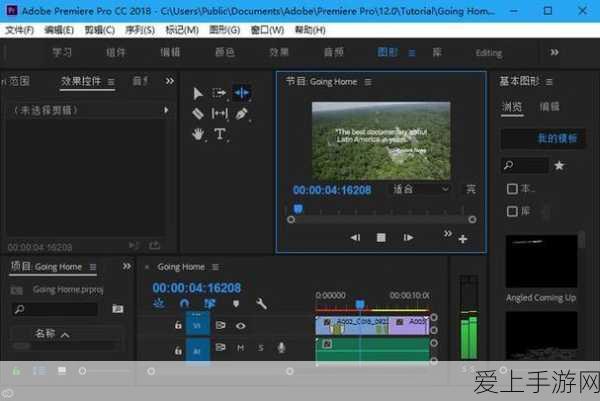Screen dimensions: 600x401
Task: Open the playback resolution dropdown beside 适合
Action: tap(470, 189)
